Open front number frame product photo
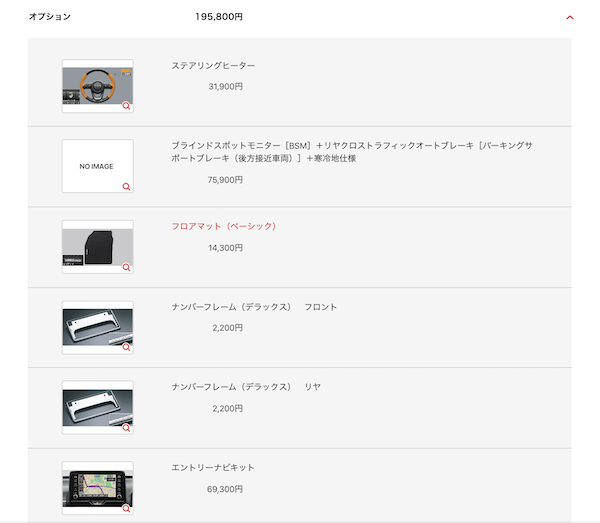 96,326
